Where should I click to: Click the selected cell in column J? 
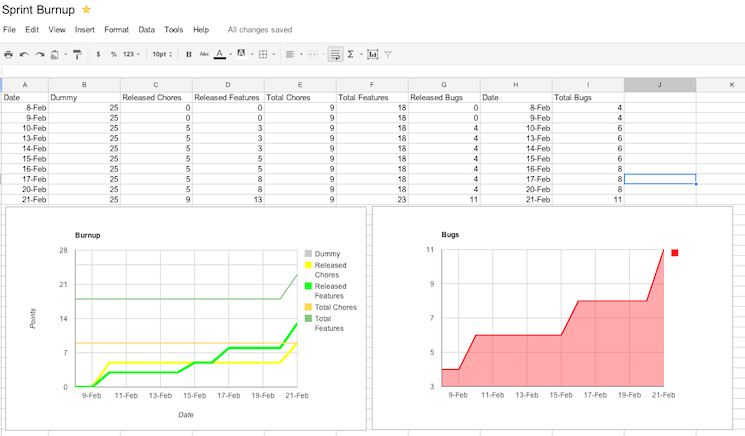pyautogui.click(x=660, y=179)
